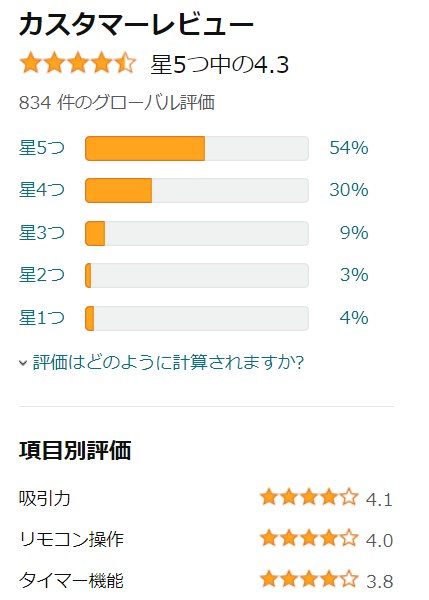Image resolution: width=429 pixels, height=600 pixels.
Task: Open the 30% four-star percentage link
Action: point(349,190)
